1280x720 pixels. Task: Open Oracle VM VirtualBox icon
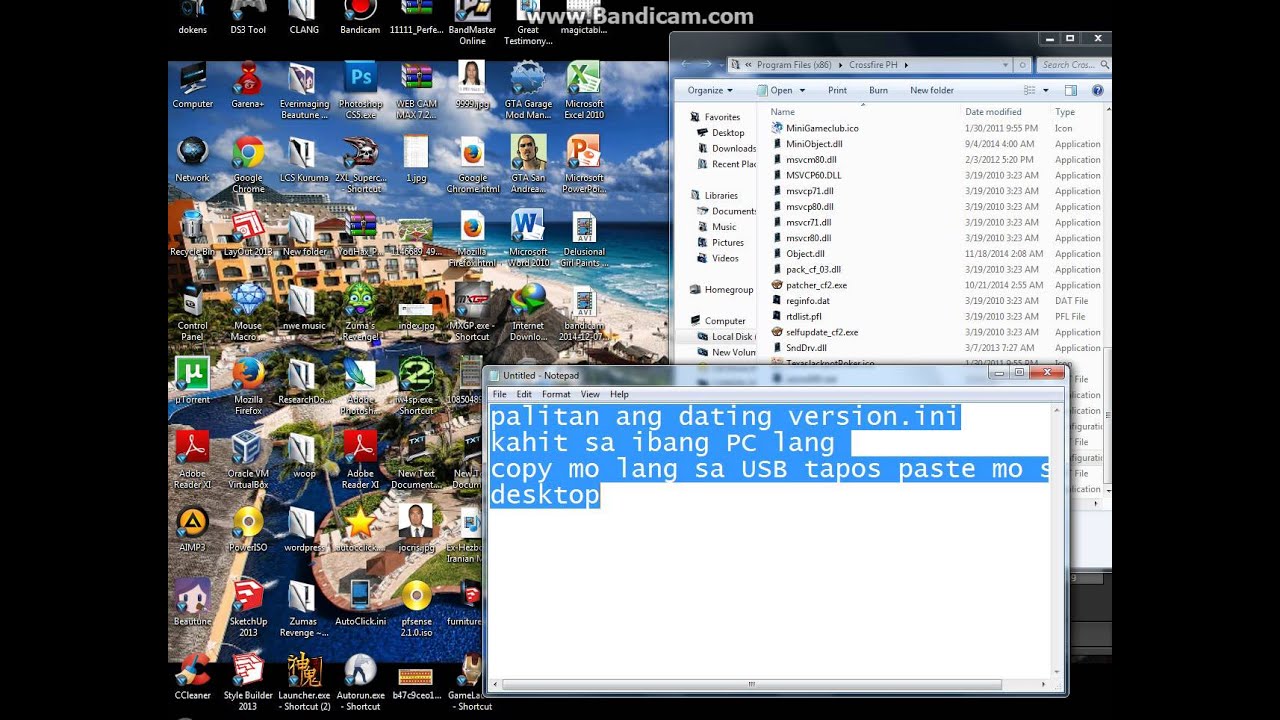point(248,460)
